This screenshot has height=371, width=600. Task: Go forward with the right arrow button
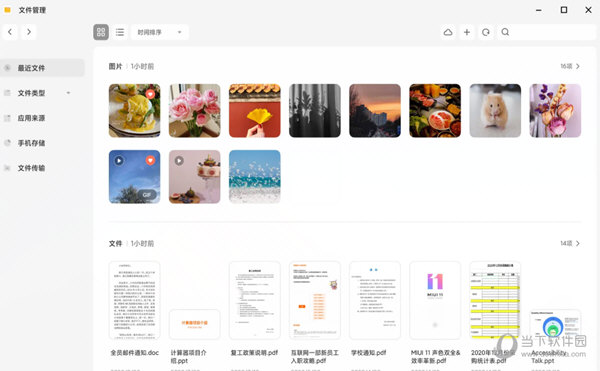(29, 32)
